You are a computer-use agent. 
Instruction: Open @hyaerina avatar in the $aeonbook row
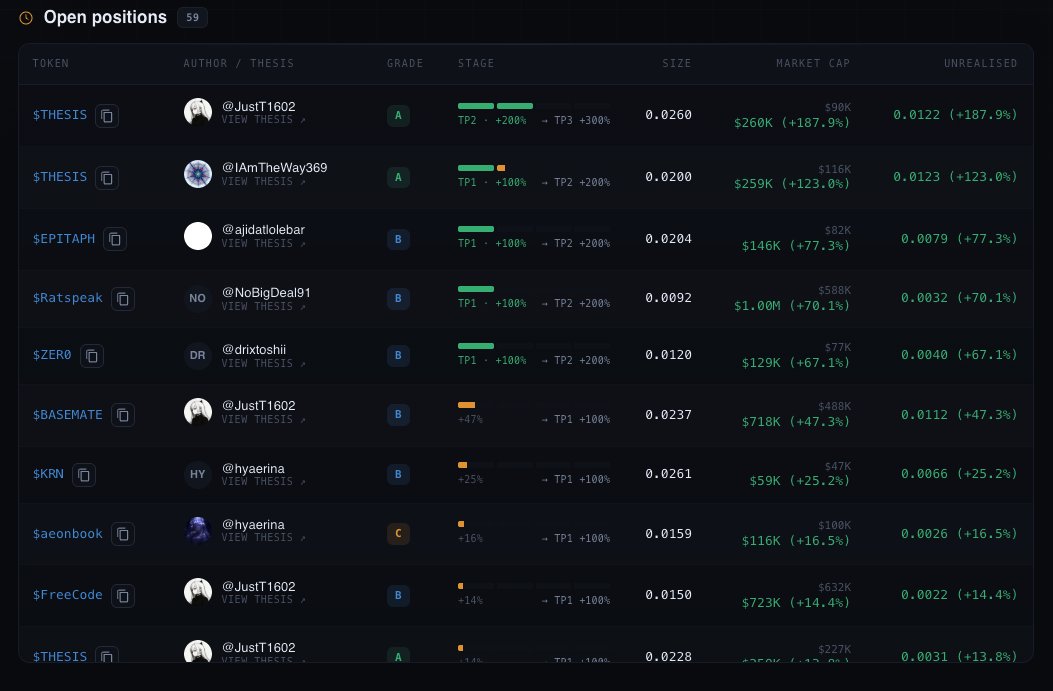click(198, 530)
